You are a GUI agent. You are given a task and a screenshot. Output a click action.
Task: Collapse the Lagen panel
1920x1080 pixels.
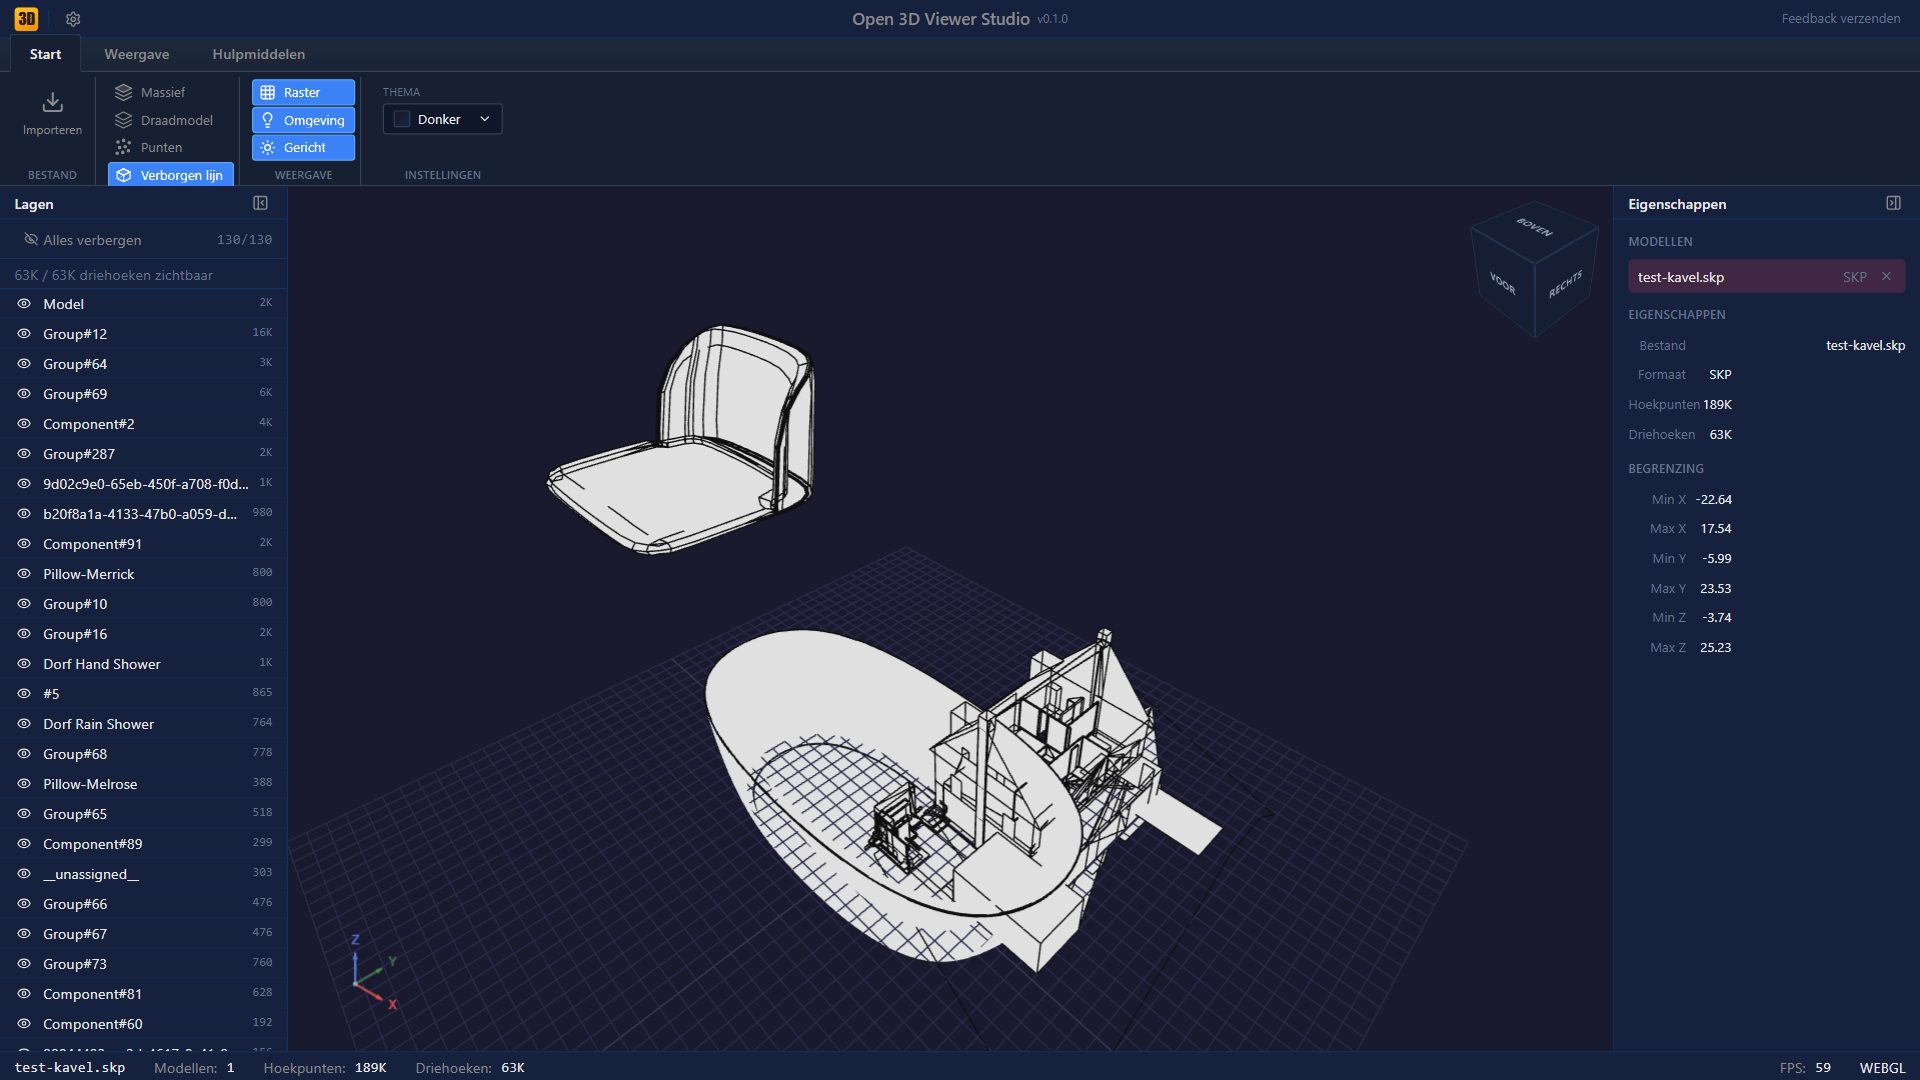260,203
